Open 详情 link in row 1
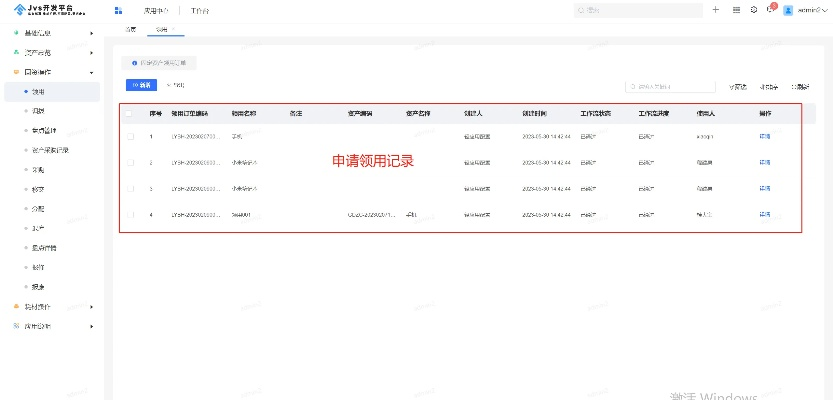 [x=765, y=137]
